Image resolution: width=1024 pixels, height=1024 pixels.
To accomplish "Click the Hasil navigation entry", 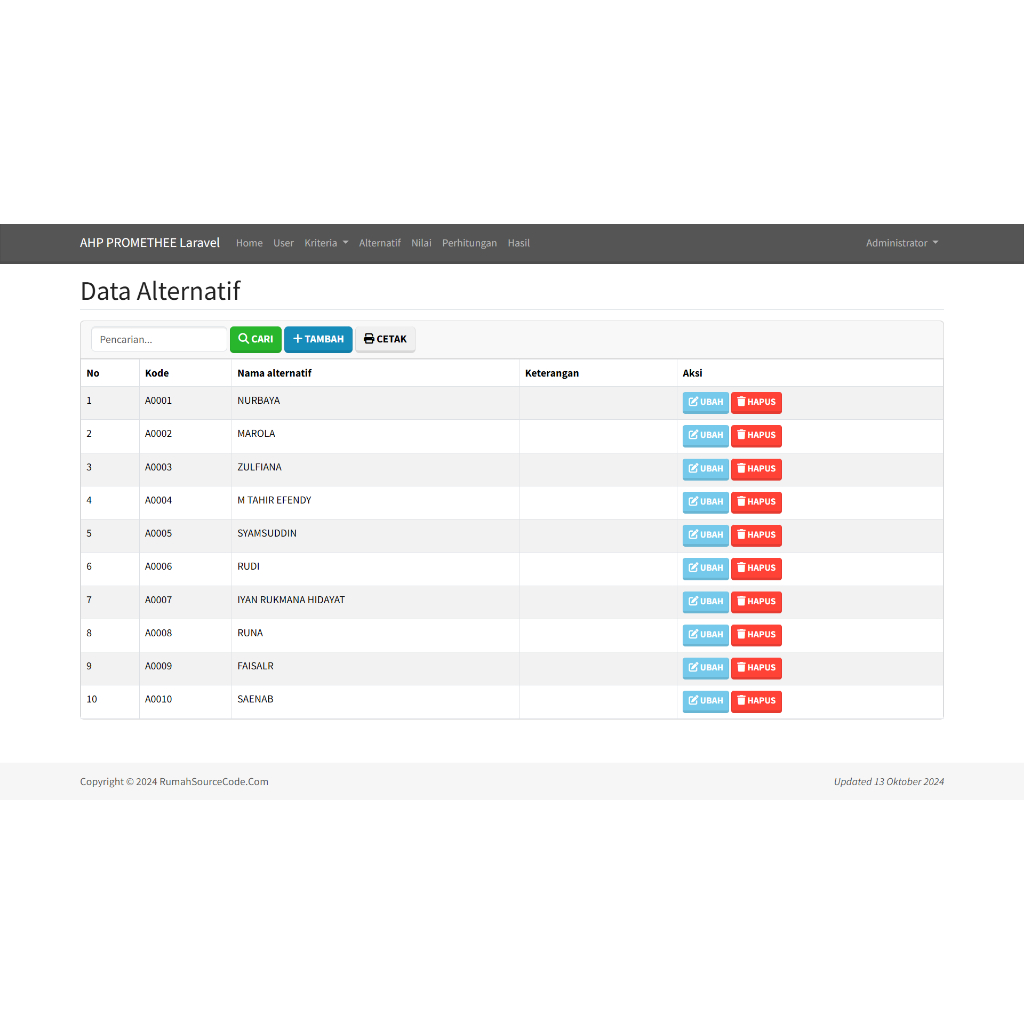I will [518, 243].
